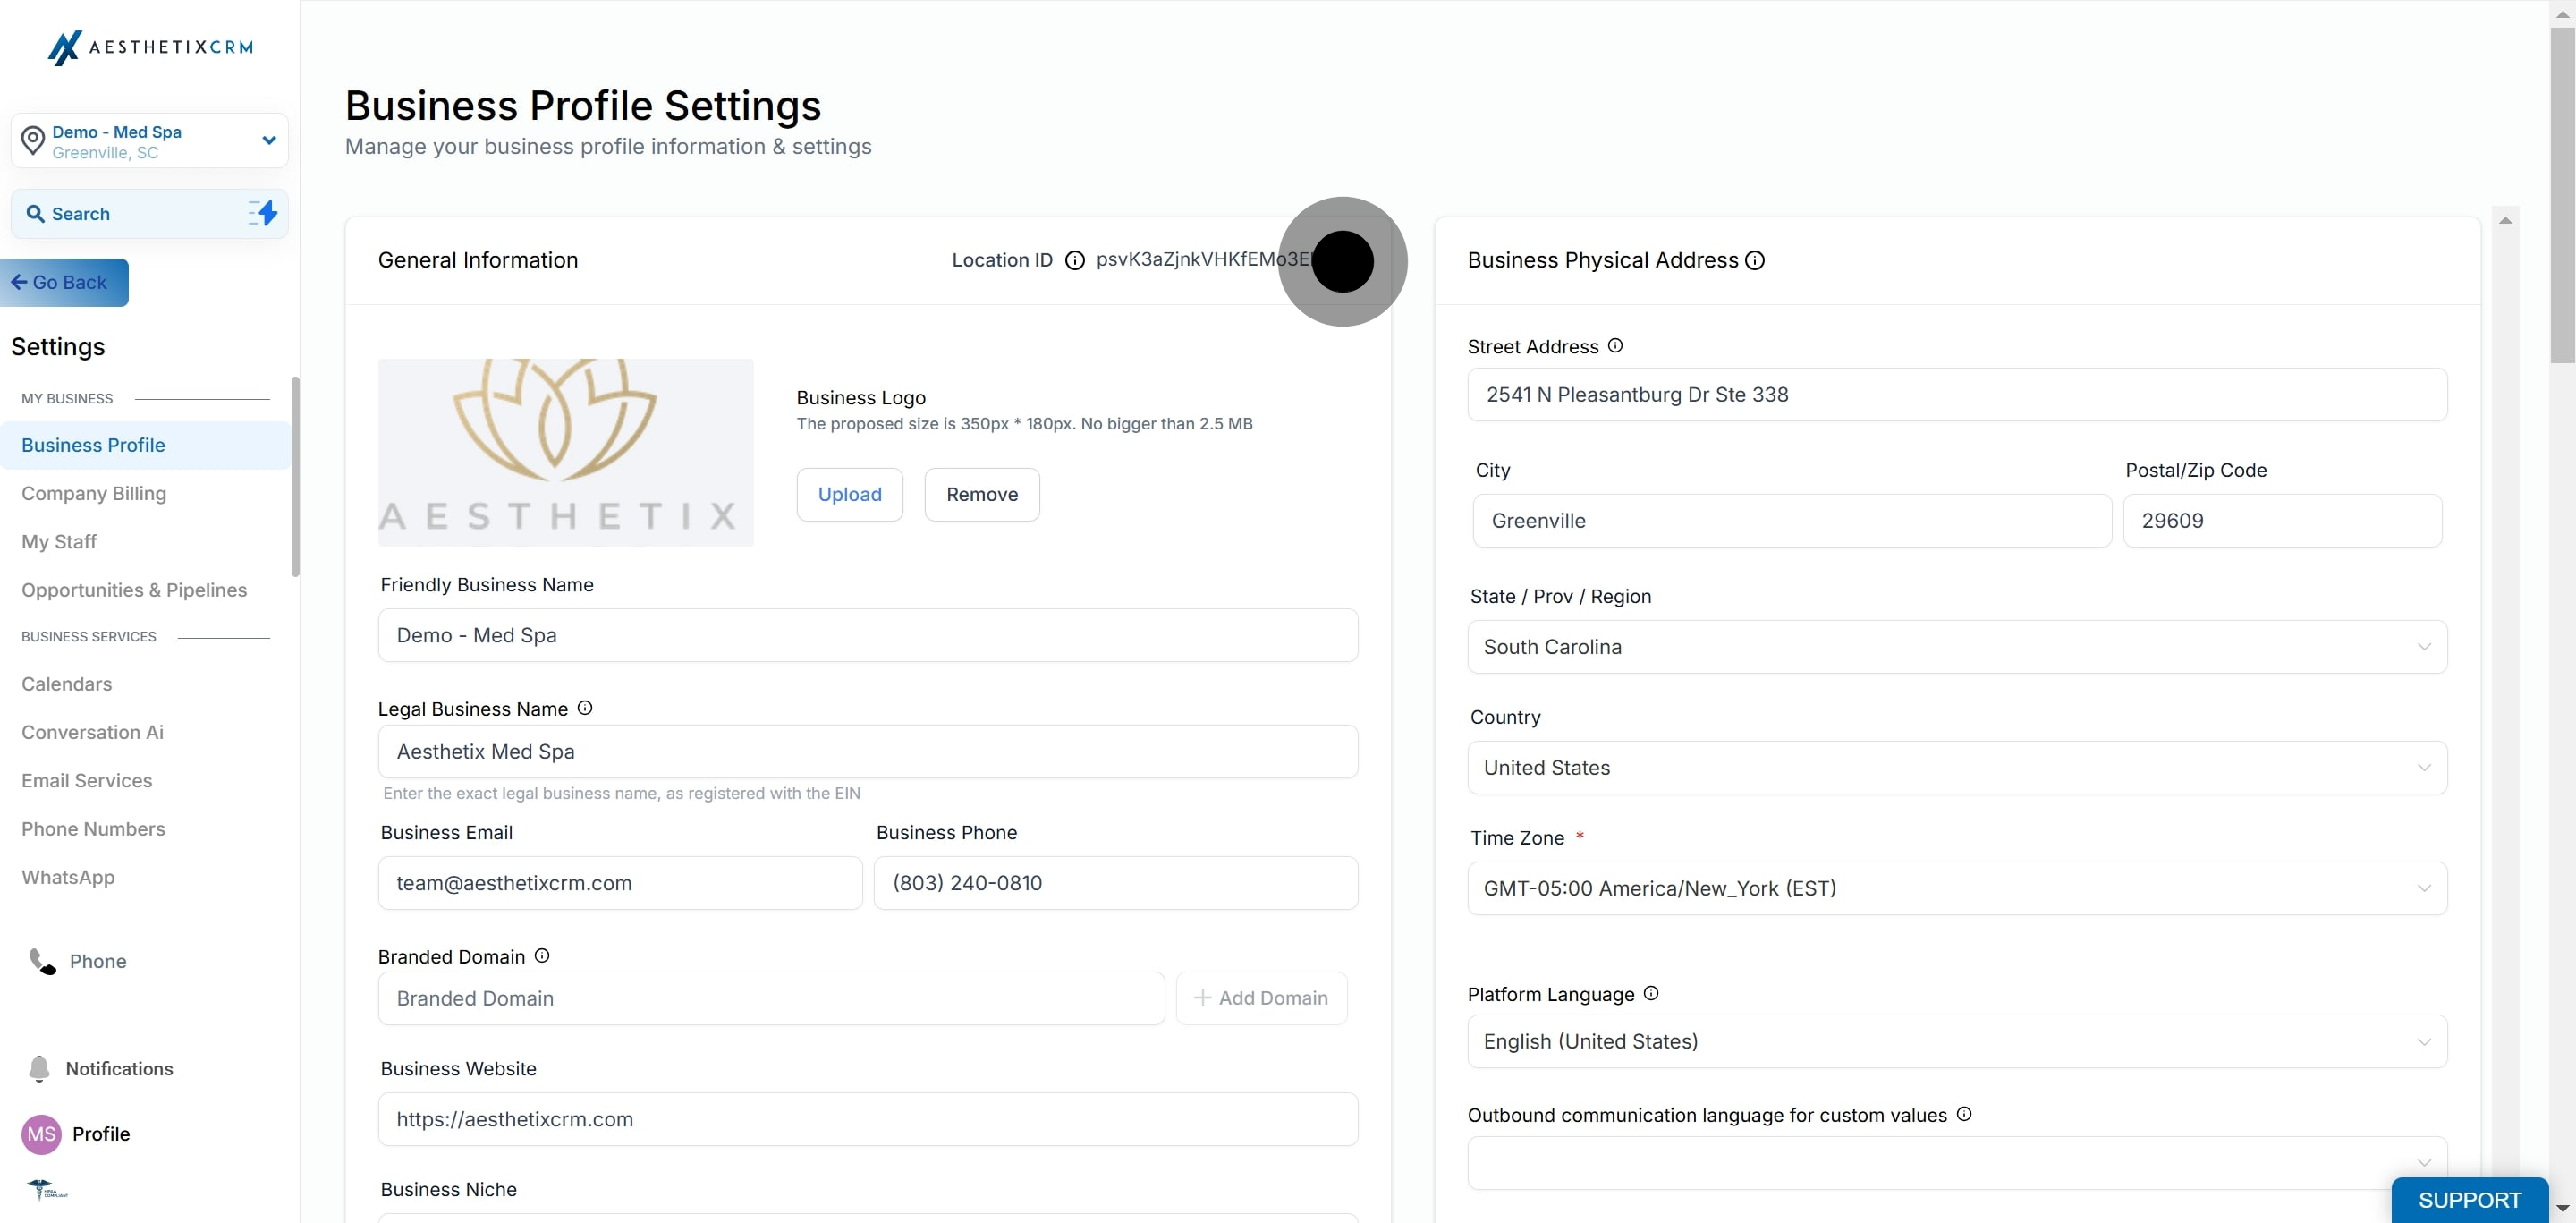This screenshot has height=1223, width=2576.
Task: Open the Country dropdown showing United States
Action: (1956, 768)
